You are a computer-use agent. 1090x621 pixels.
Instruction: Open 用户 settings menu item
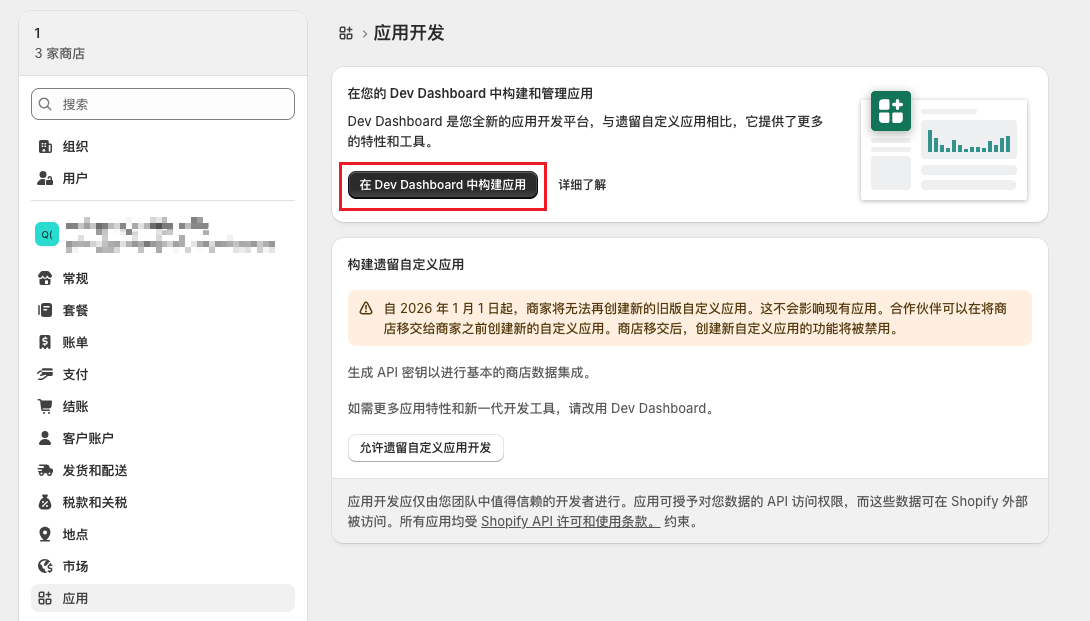[x=163, y=178]
